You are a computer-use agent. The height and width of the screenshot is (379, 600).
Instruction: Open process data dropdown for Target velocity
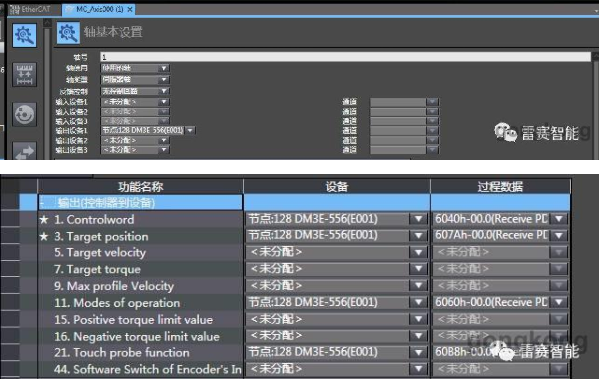tap(559, 252)
